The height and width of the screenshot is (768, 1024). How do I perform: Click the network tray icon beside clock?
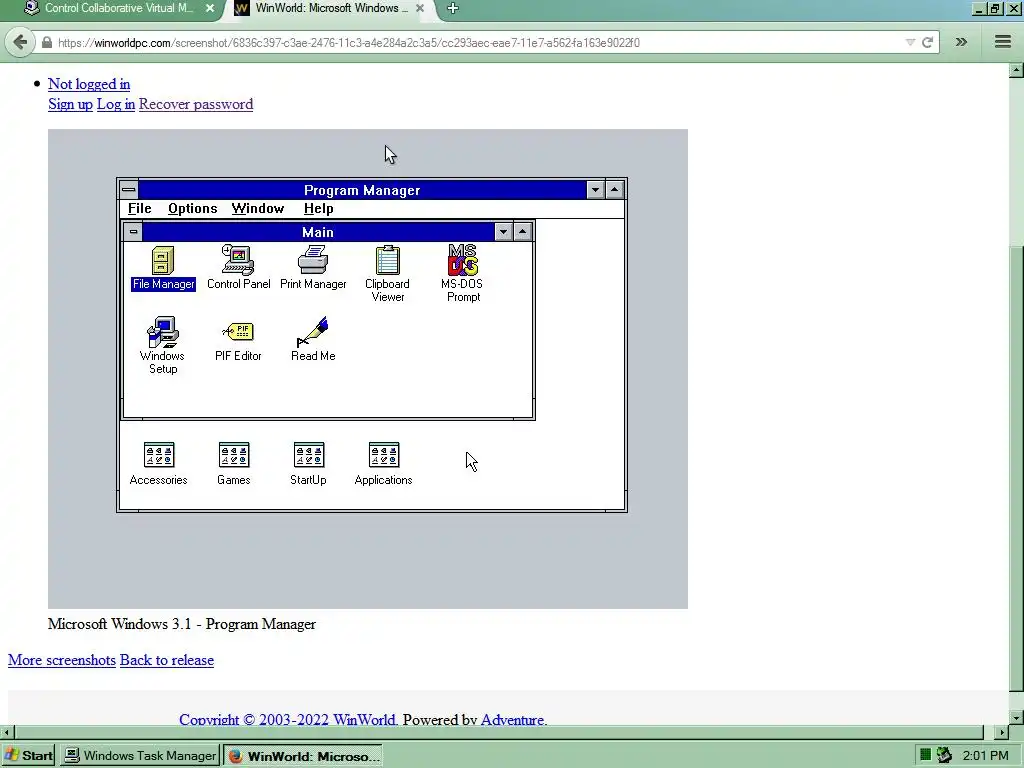pos(944,756)
